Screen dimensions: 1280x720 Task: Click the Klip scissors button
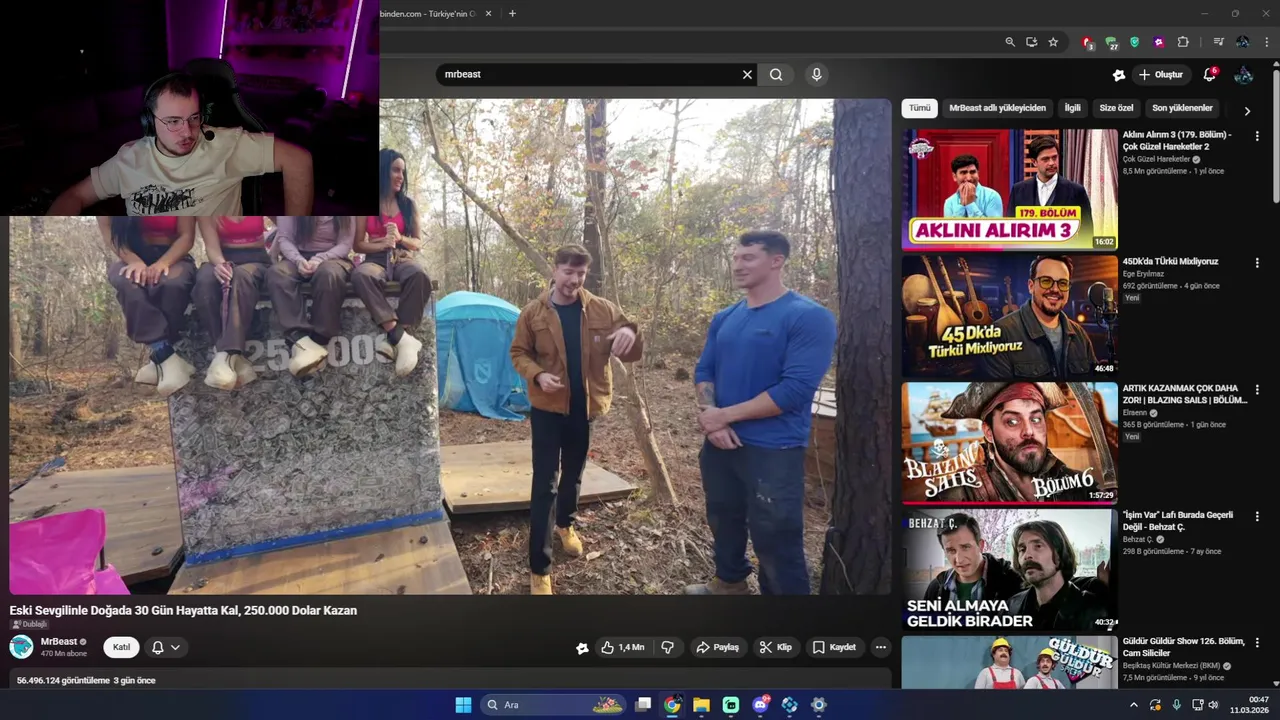[x=775, y=647]
